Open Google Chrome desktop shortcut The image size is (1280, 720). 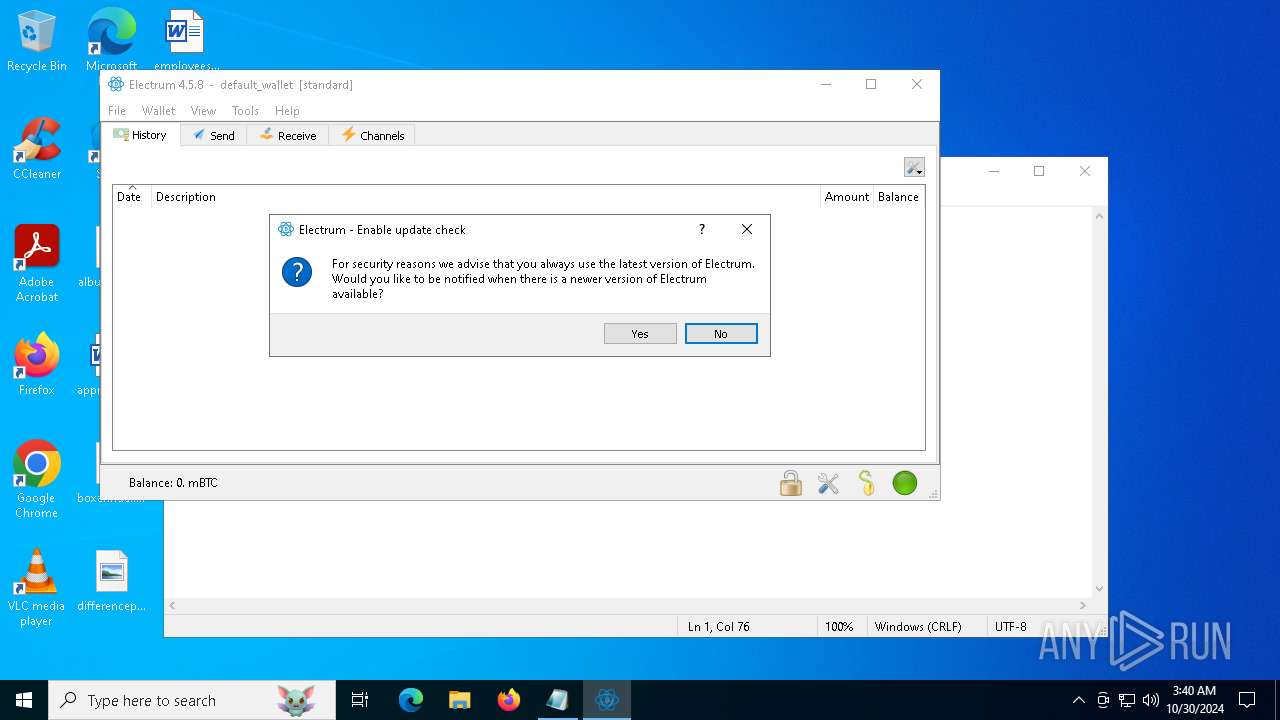tap(37, 480)
